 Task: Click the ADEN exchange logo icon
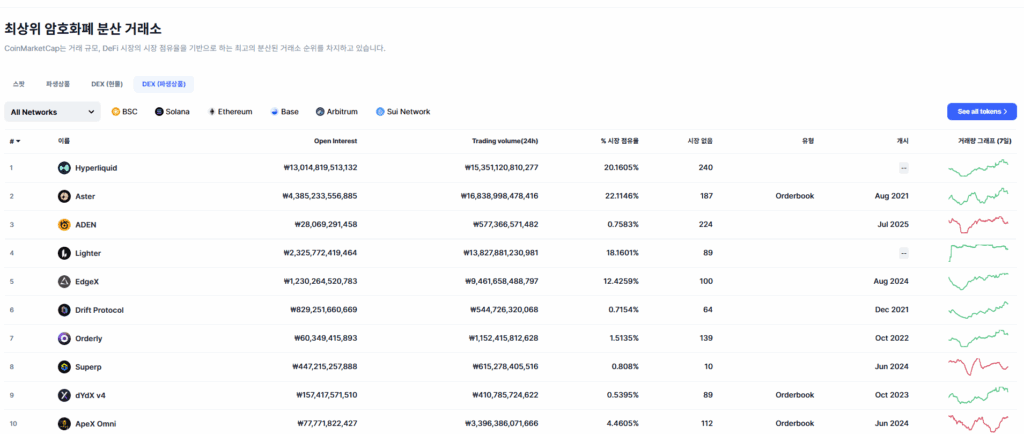(65, 225)
